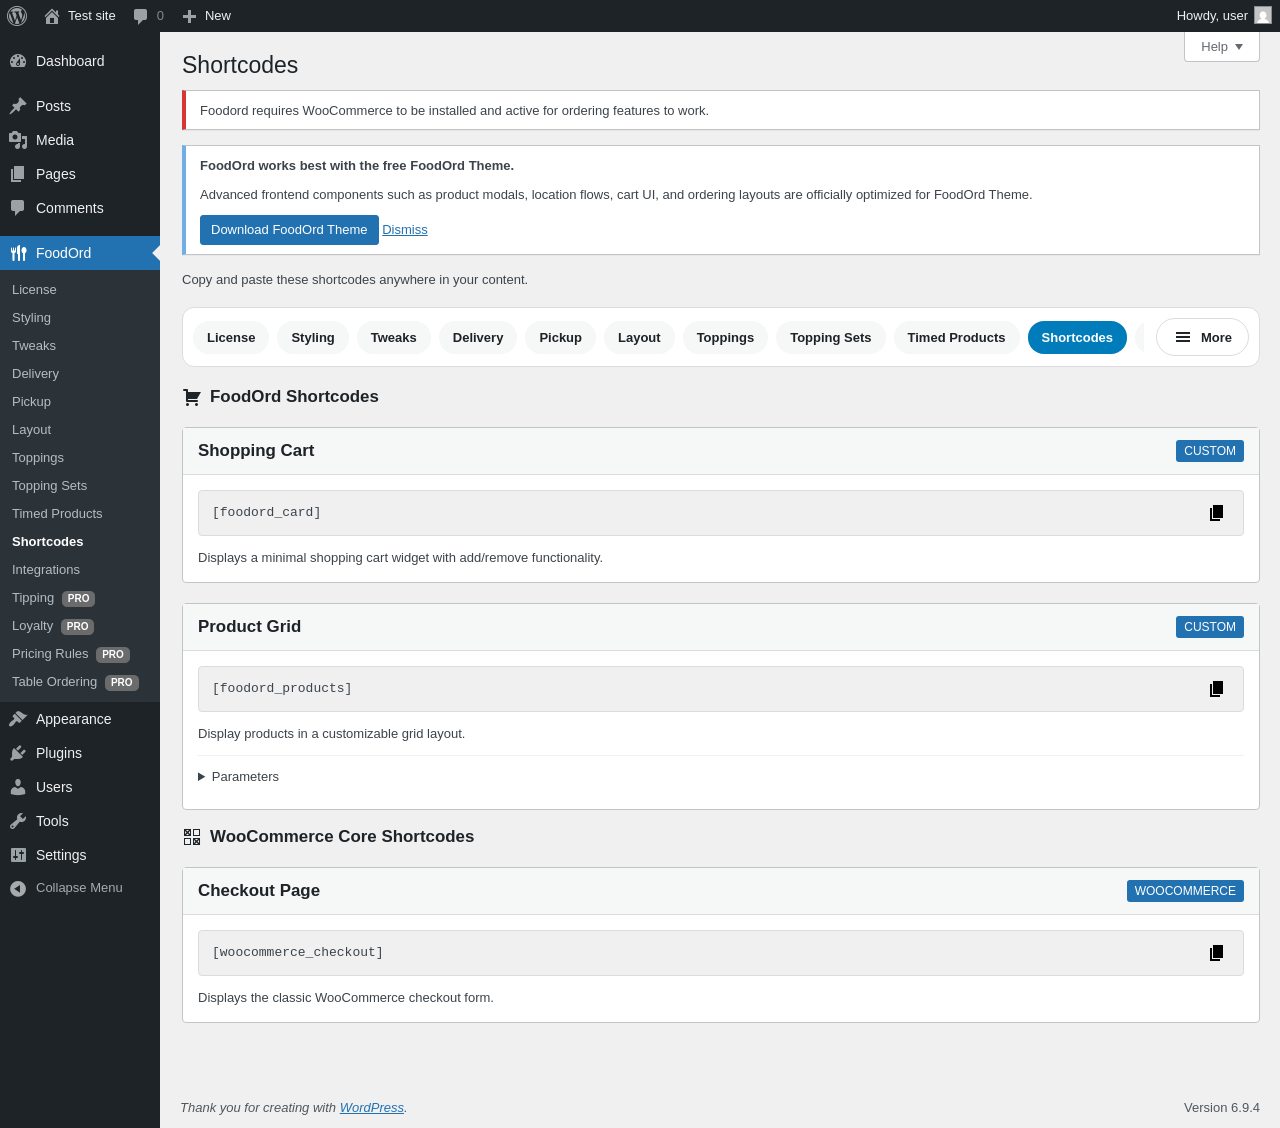Open the Loyalty PRO submenu item

[x=80, y=626]
